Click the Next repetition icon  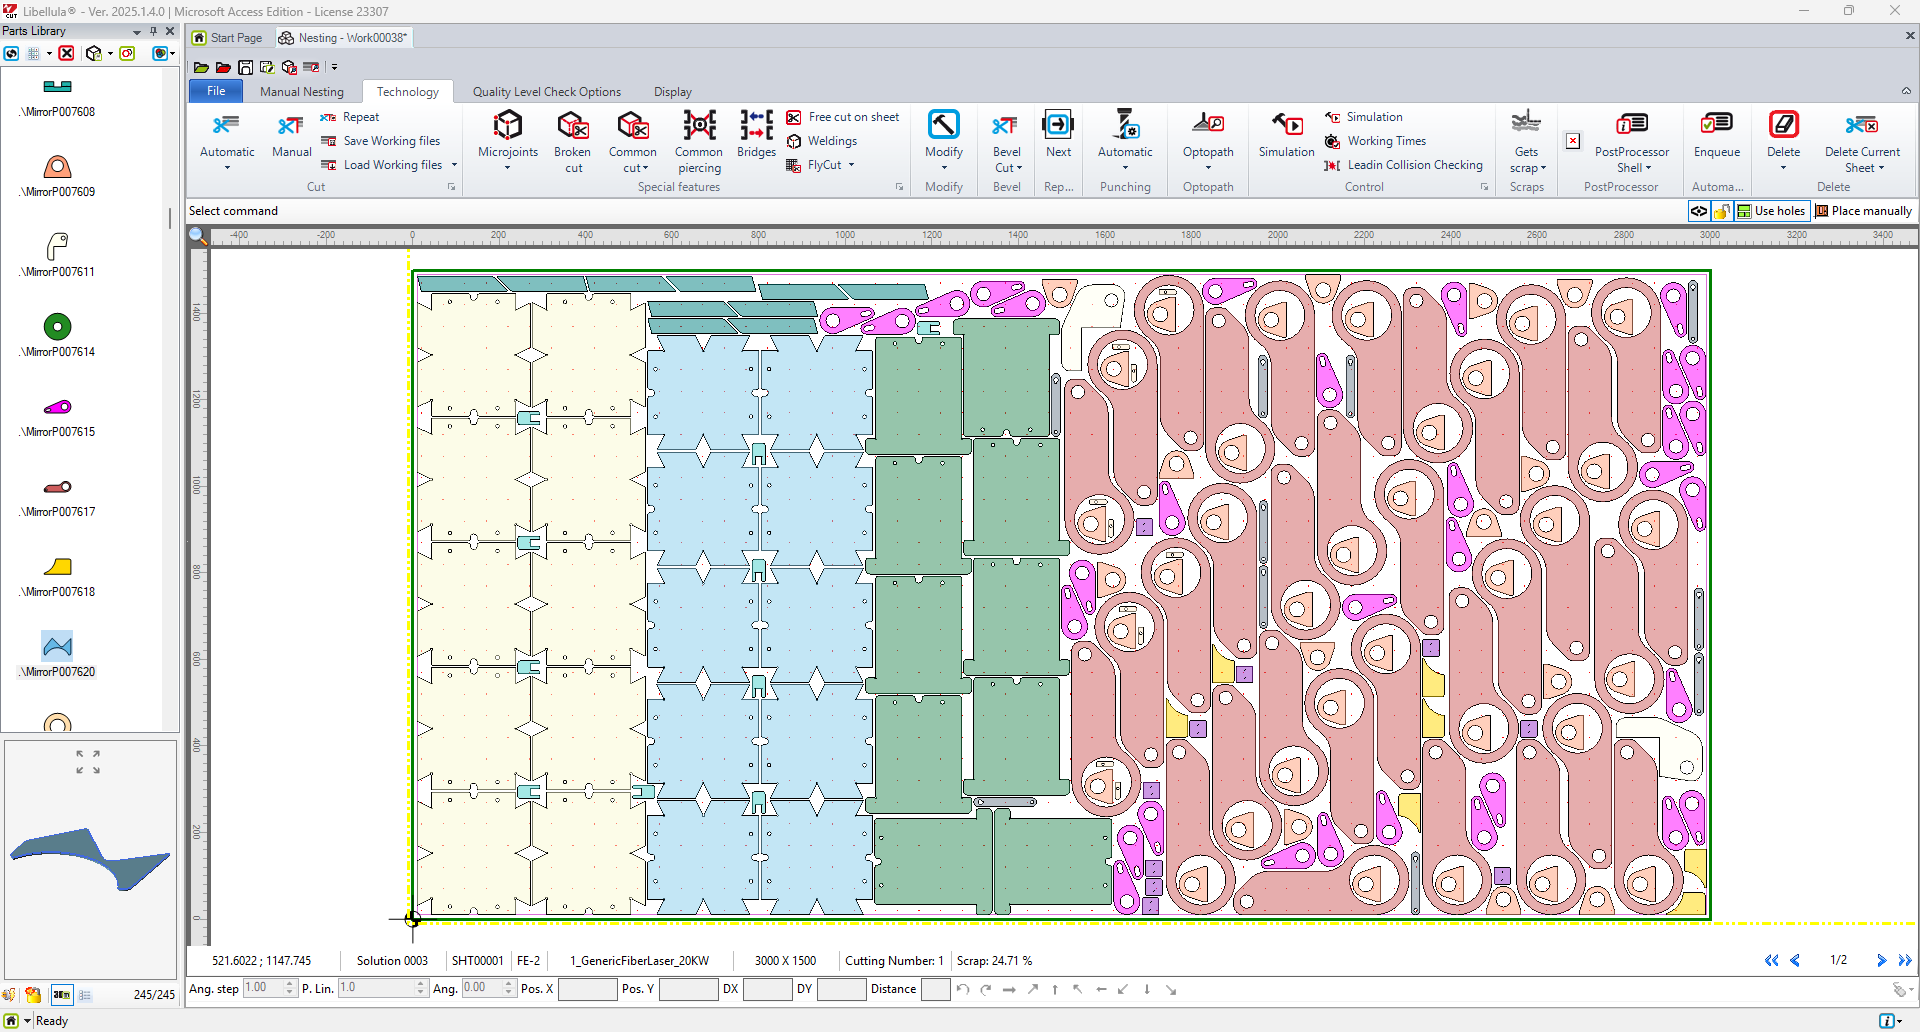tap(1058, 125)
